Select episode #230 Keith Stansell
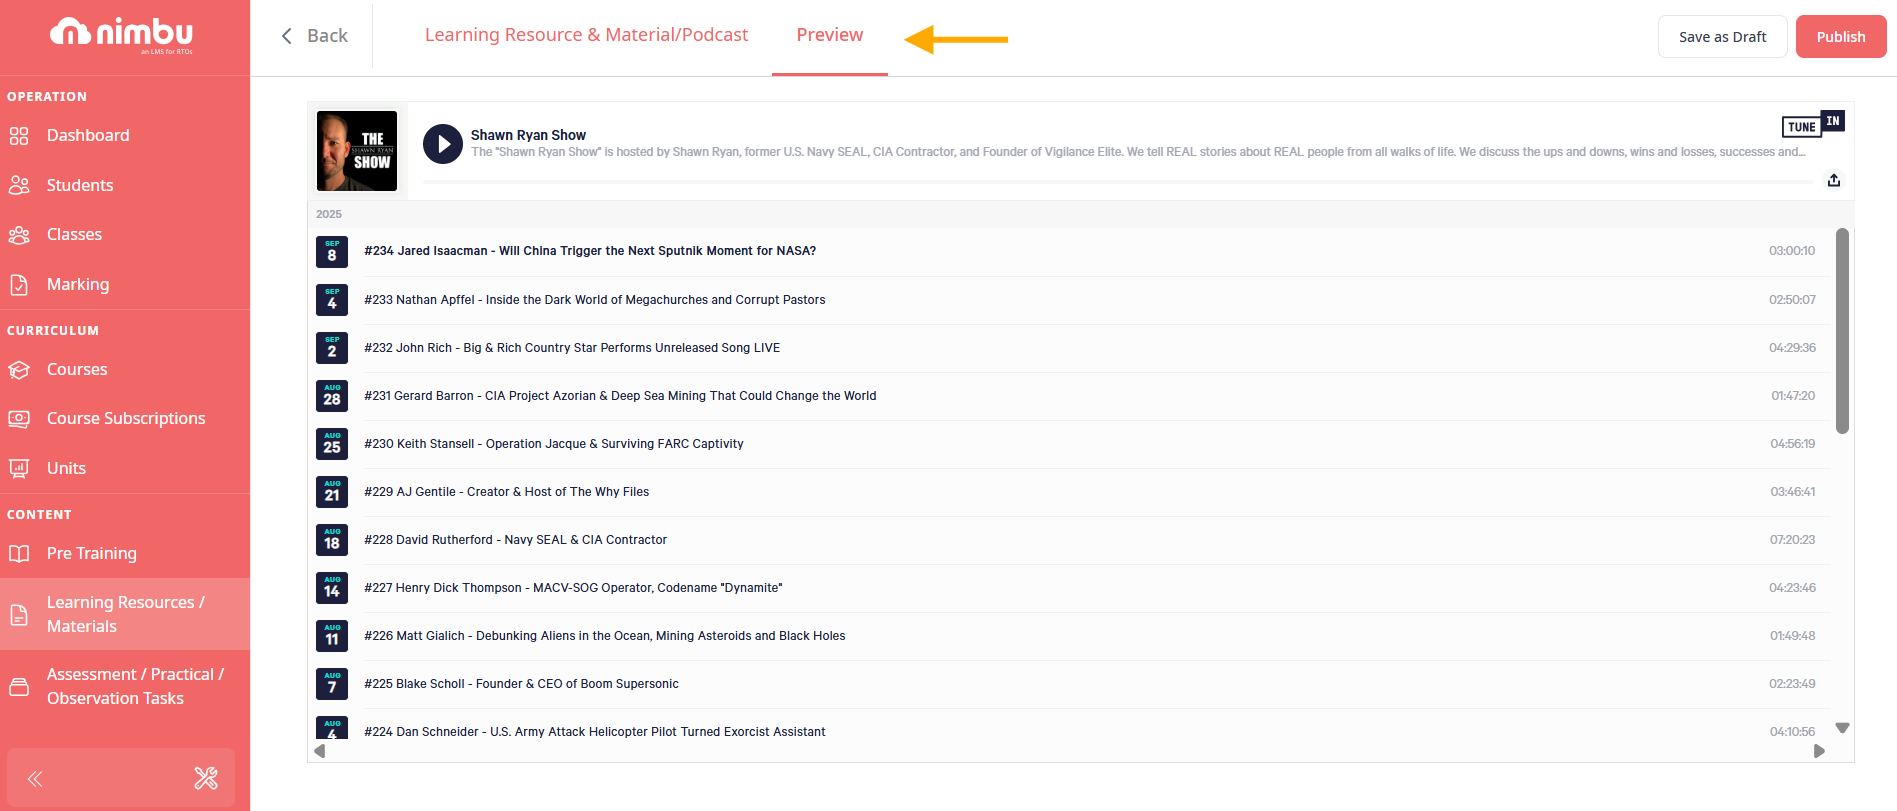The image size is (1897, 811). 554,444
